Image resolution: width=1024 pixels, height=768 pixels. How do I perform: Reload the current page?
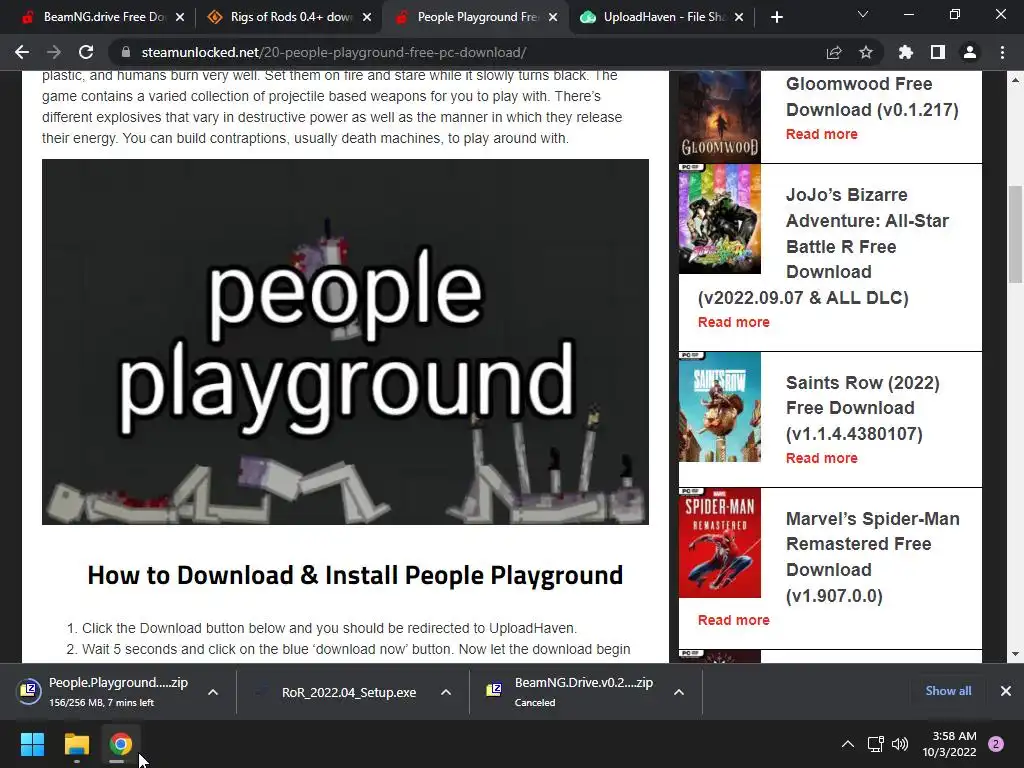(86, 52)
